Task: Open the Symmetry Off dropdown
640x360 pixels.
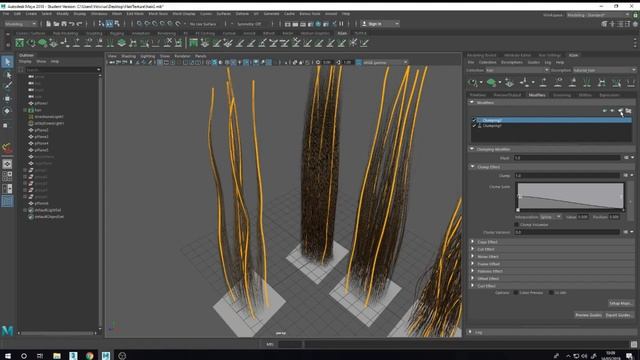Action: pyautogui.click(x=249, y=24)
